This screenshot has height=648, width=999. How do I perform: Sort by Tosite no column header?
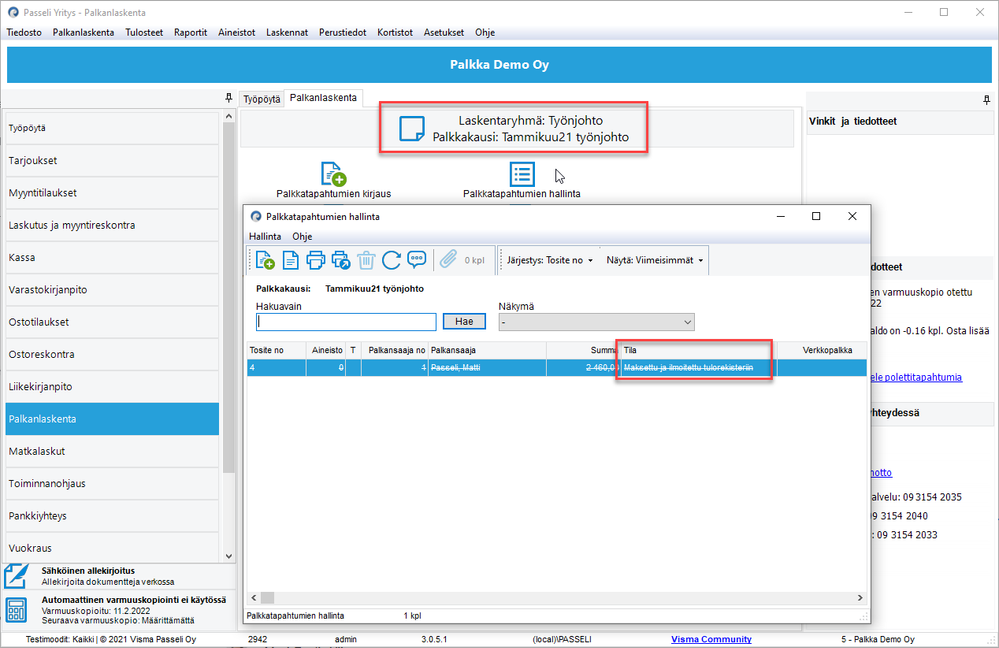point(277,350)
